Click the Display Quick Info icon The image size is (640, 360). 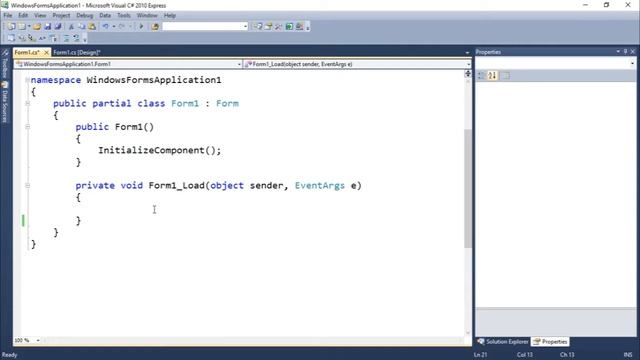[x=32, y=38]
